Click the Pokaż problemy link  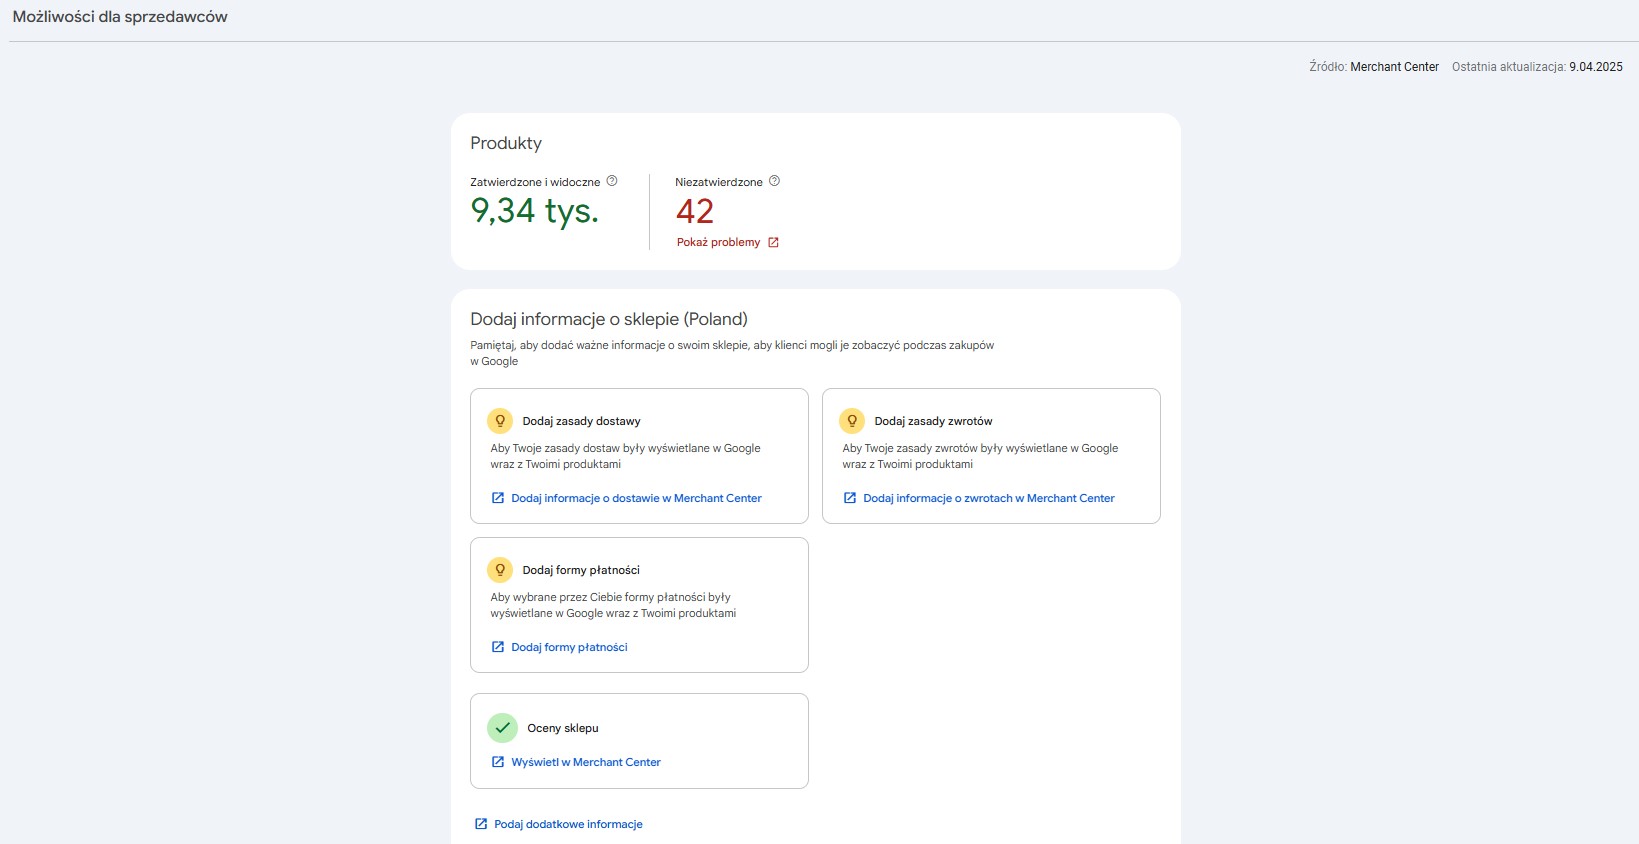(x=718, y=242)
